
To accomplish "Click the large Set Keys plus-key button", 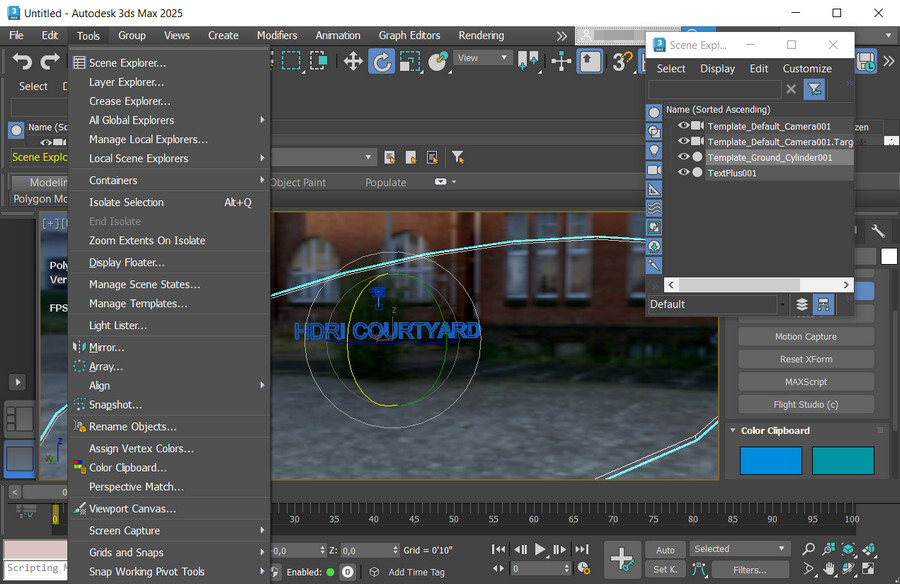I will pyautogui.click(x=622, y=559).
